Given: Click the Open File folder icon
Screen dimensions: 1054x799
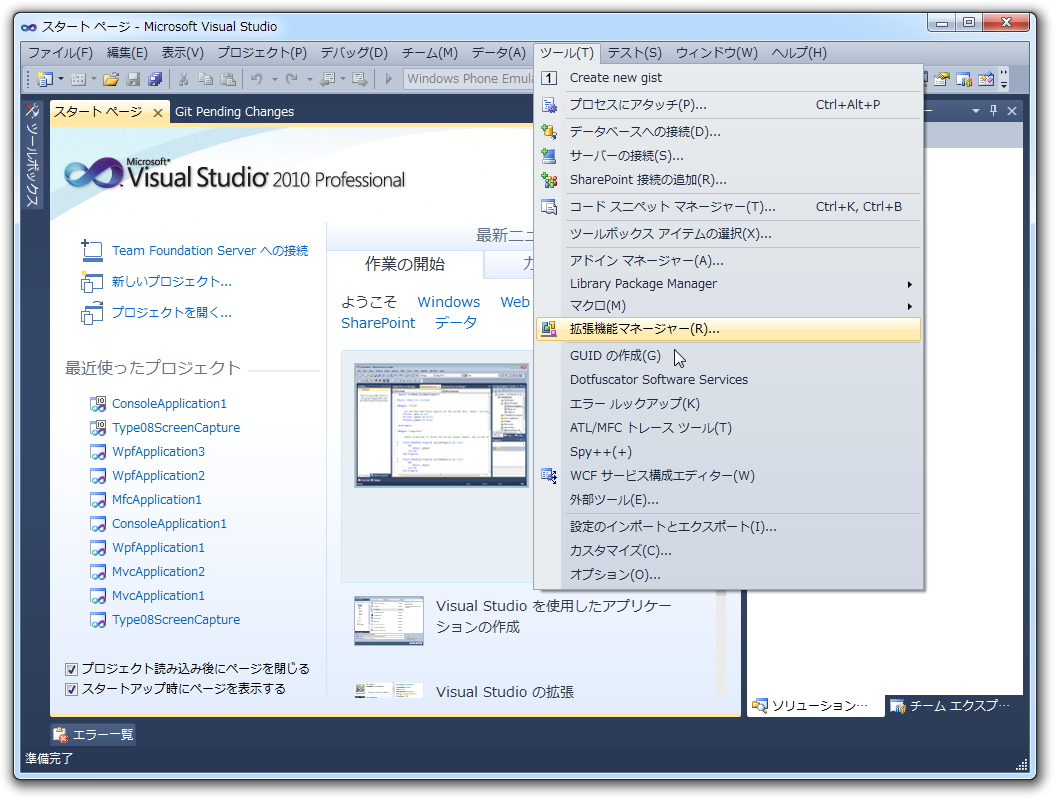Looking at the screenshot, I should coord(111,79).
